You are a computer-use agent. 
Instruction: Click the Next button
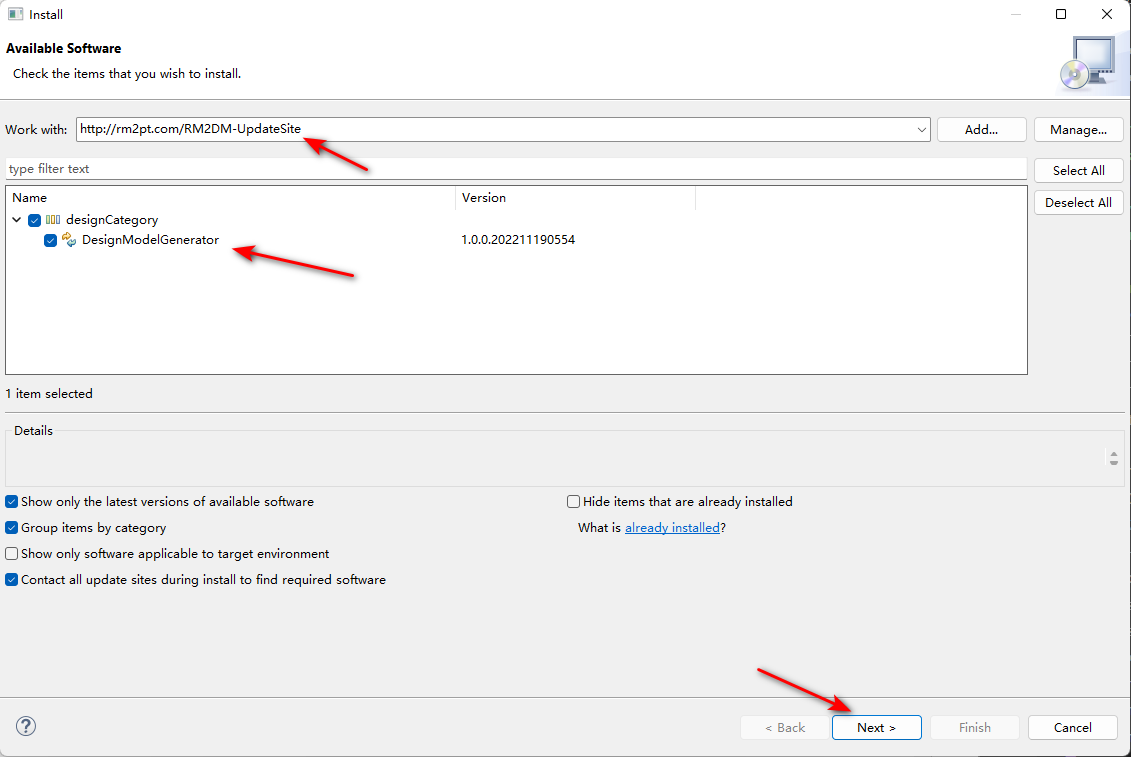pos(876,727)
